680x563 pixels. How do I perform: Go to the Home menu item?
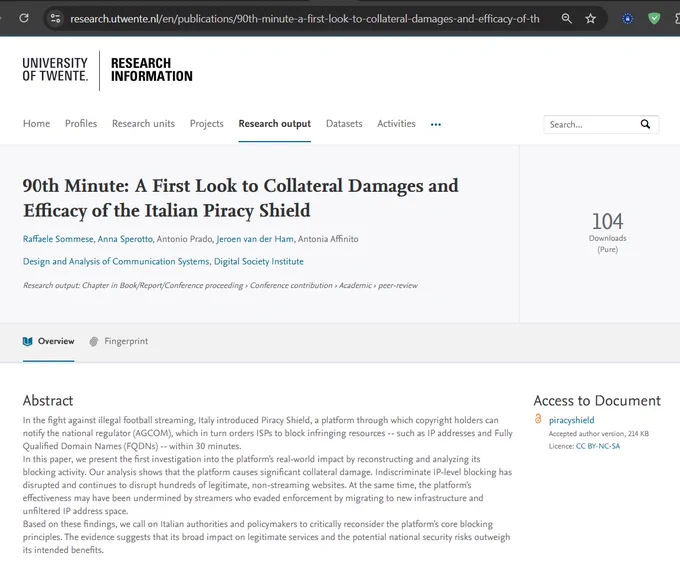point(36,124)
